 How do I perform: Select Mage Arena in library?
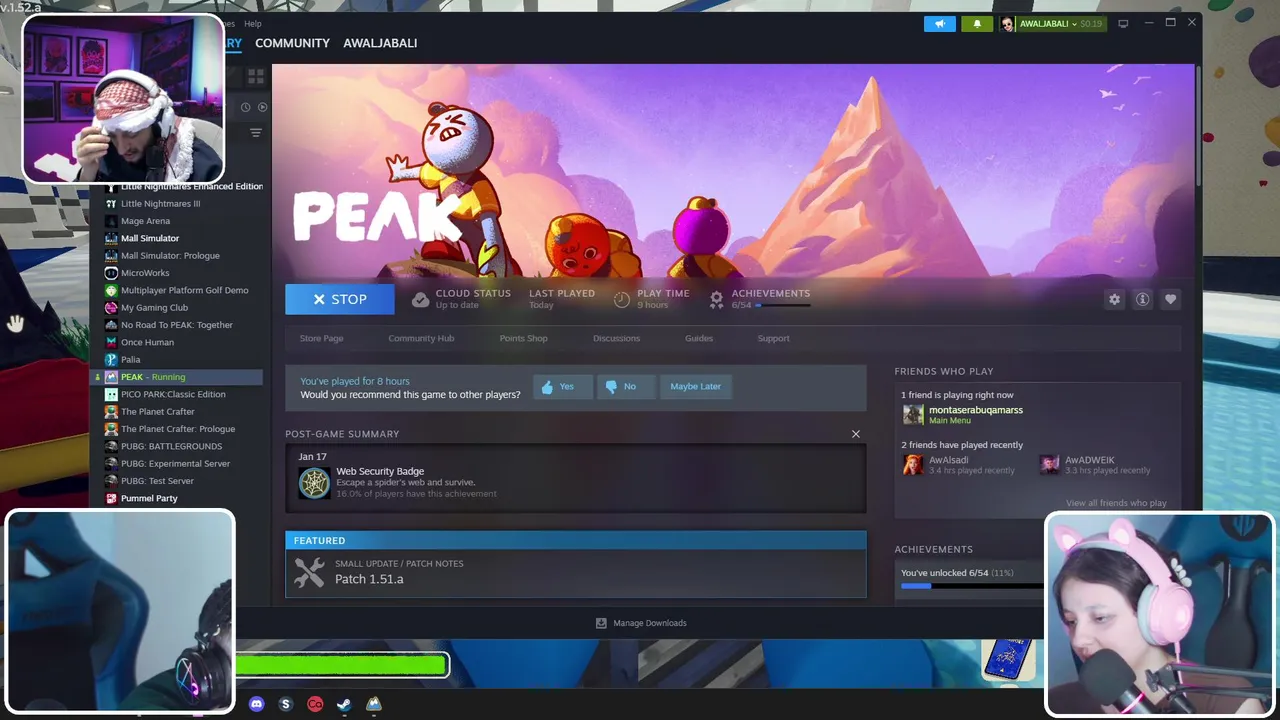point(145,221)
